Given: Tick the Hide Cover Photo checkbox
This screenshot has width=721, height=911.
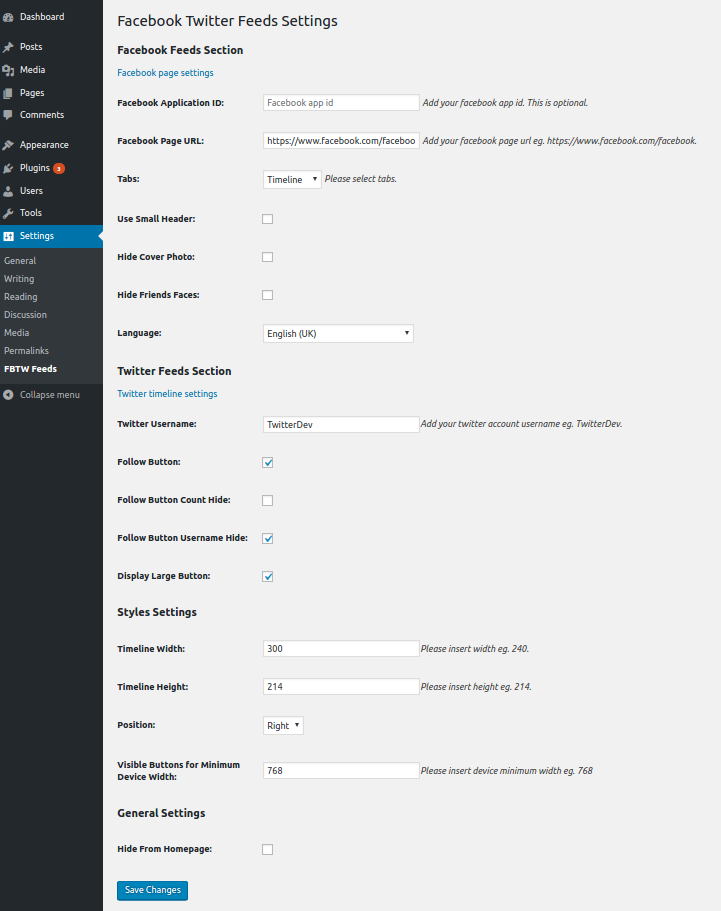Looking at the screenshot, I should pyautogui.click(x=267, y=257).
